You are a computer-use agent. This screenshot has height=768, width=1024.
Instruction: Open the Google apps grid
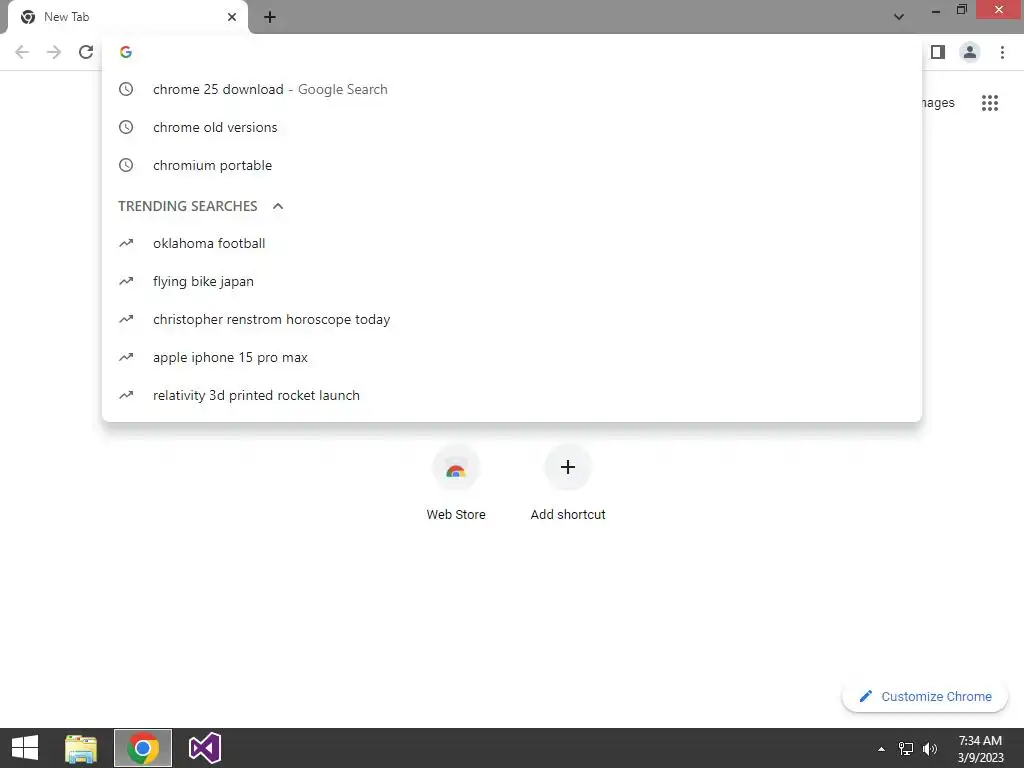tap(989, 103)
